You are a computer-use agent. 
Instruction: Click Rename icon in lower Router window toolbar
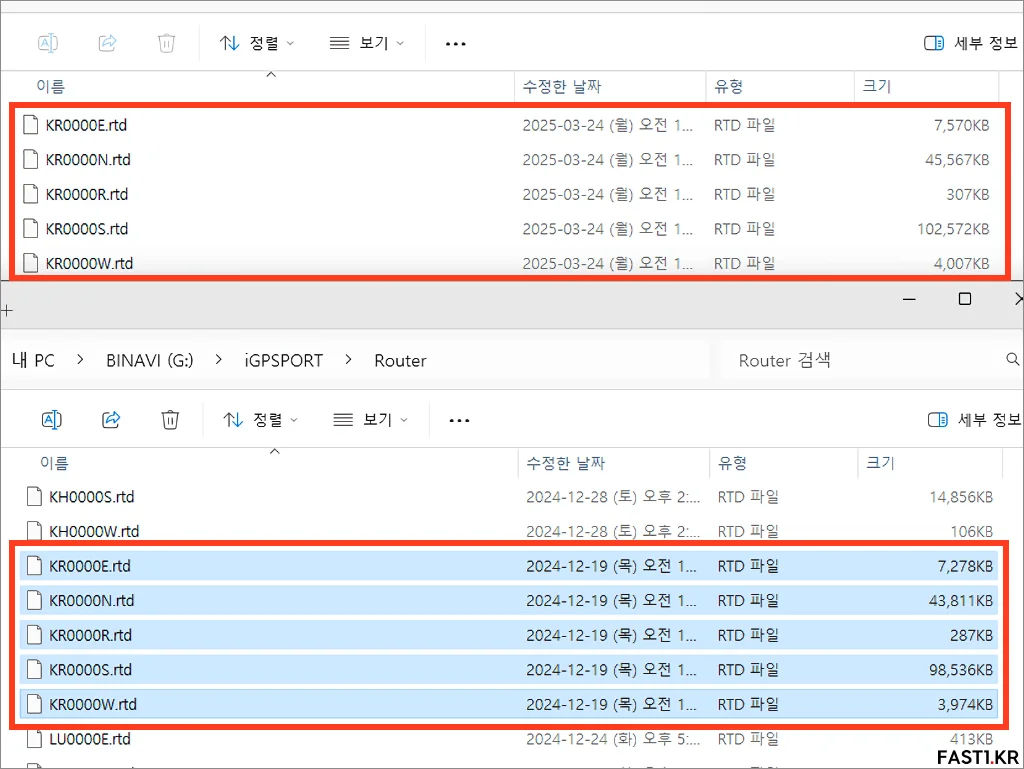(52, 420)
